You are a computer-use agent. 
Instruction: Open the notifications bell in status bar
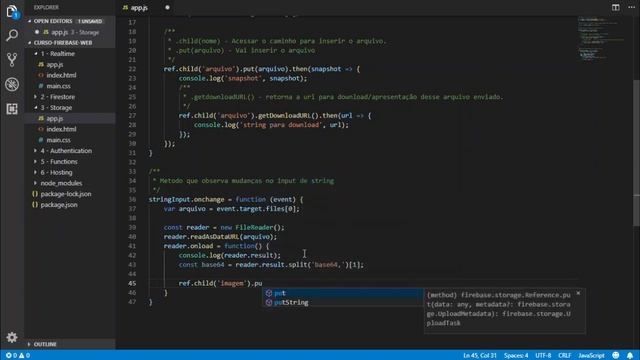tap(630, 355)
